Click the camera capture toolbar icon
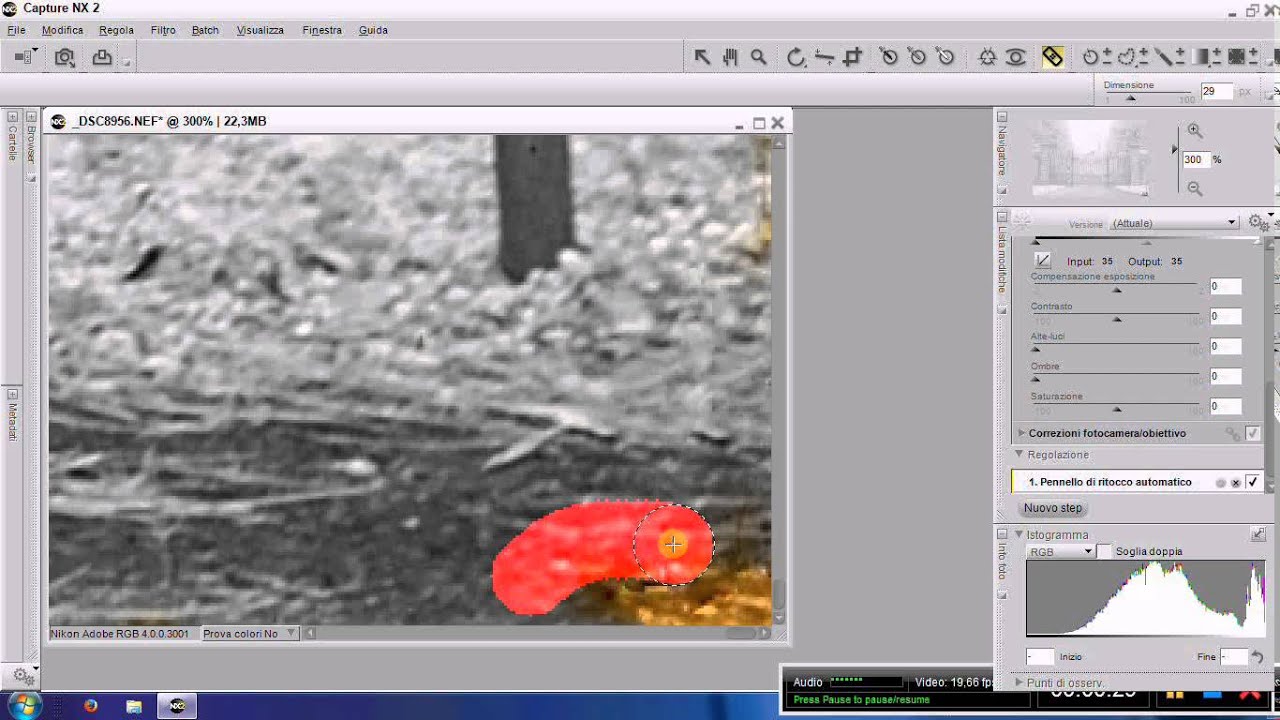 point(65,57)
